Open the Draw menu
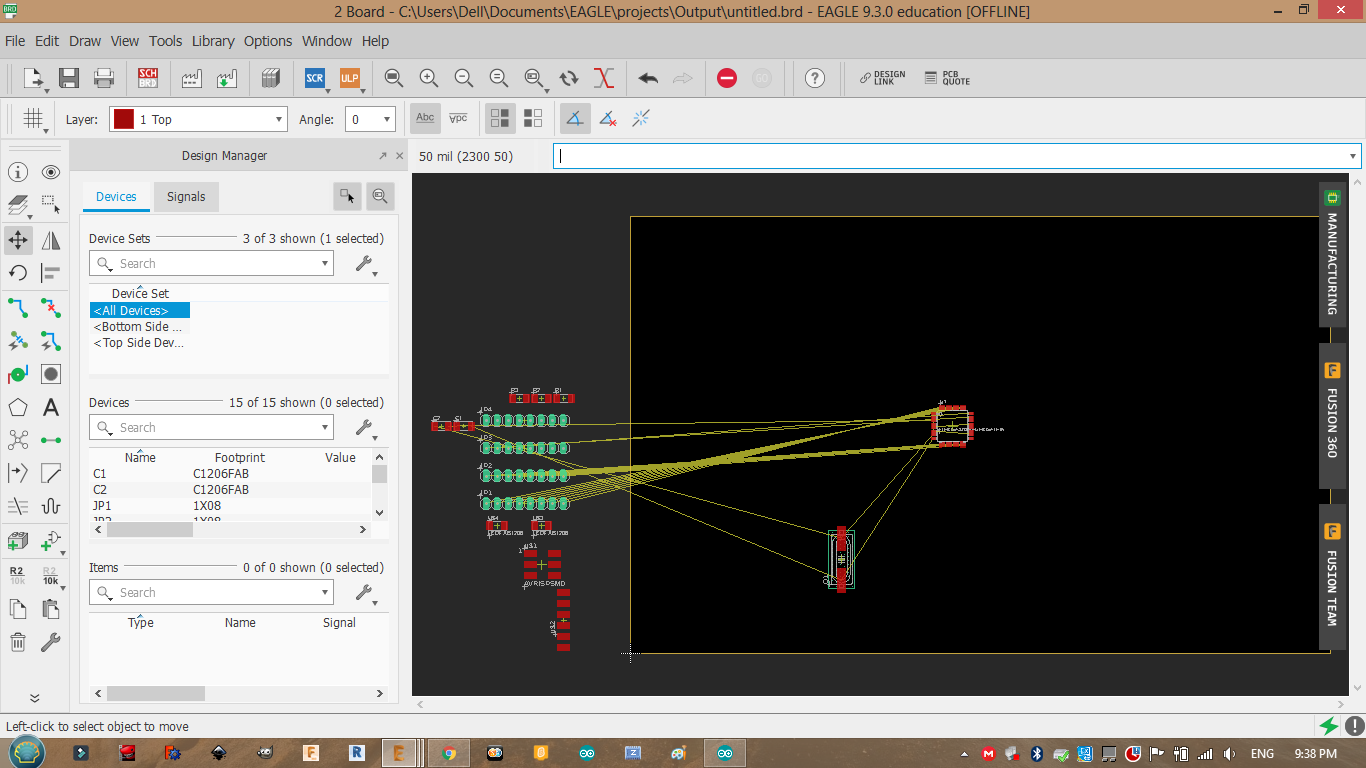Image resolution: width=1366 pixels, height=768 pixels. pyautogui.click(x=85, y=41)
